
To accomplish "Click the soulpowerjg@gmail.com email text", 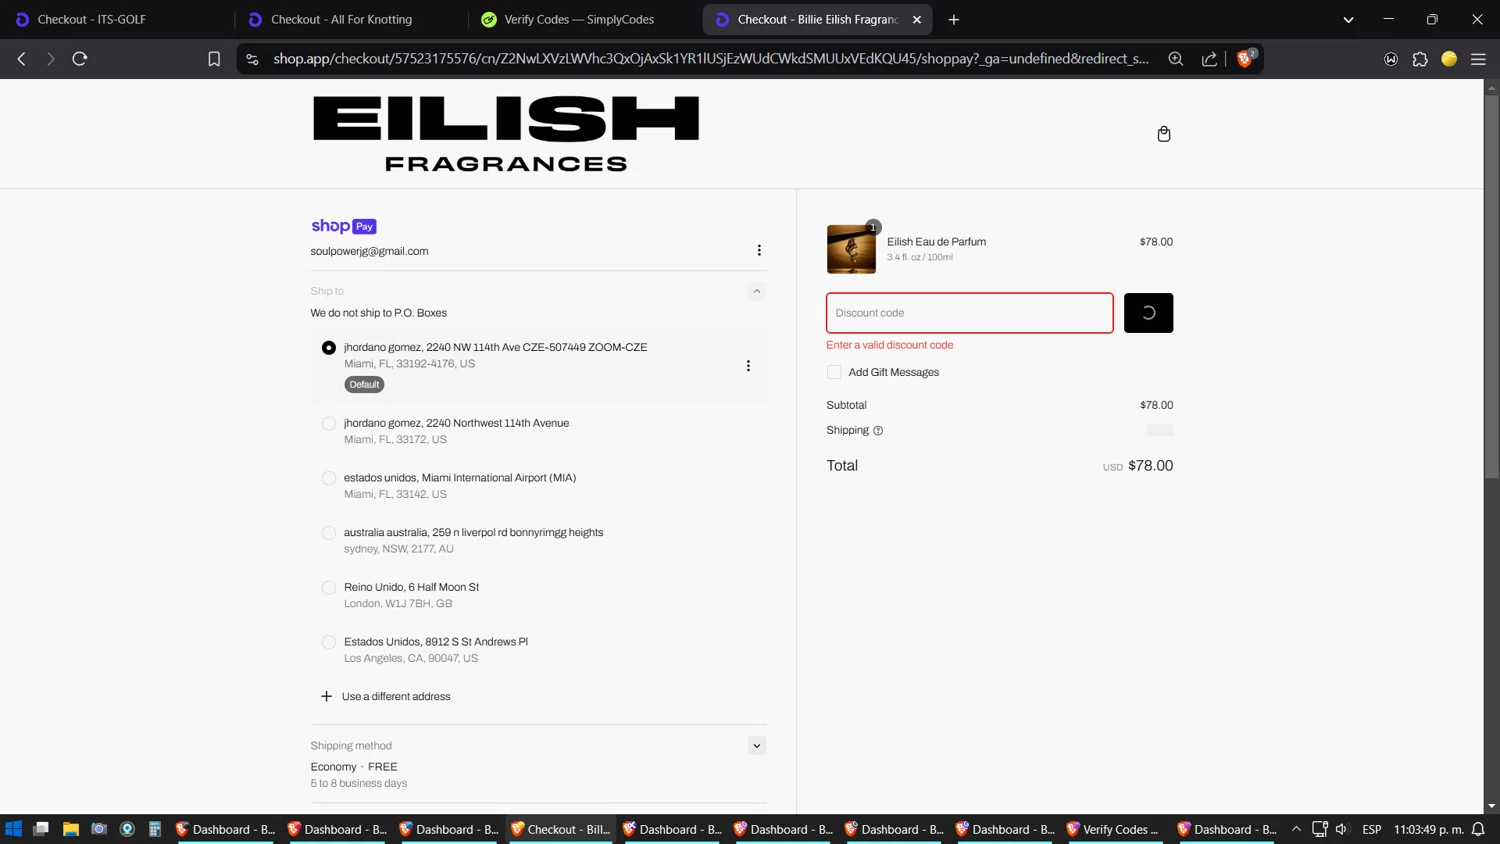I will (369, 251).
